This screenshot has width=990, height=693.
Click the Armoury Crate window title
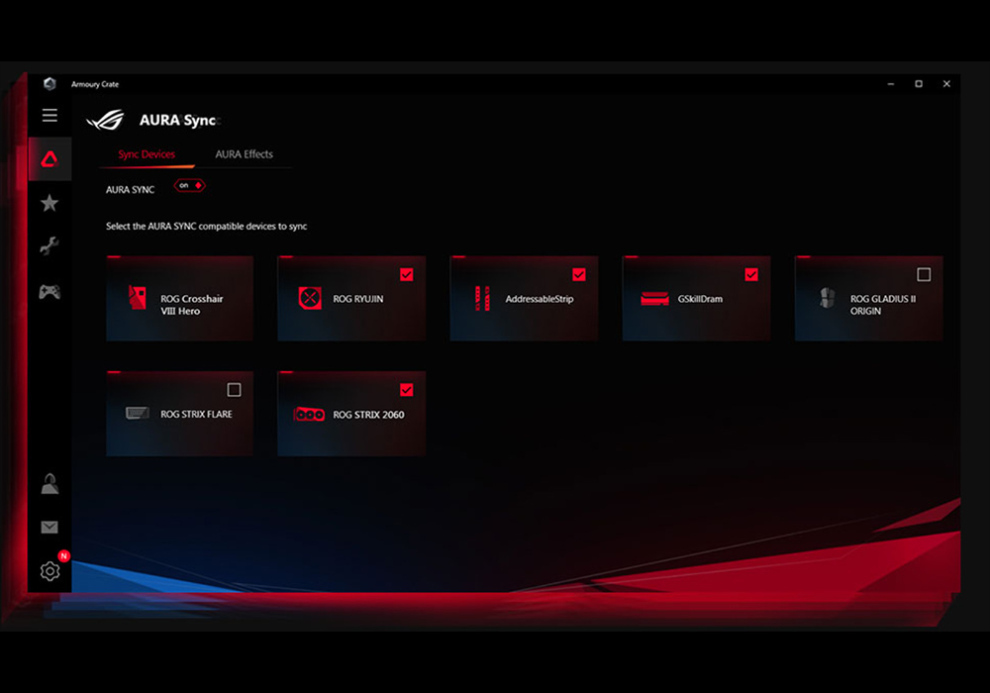[95, 84]
